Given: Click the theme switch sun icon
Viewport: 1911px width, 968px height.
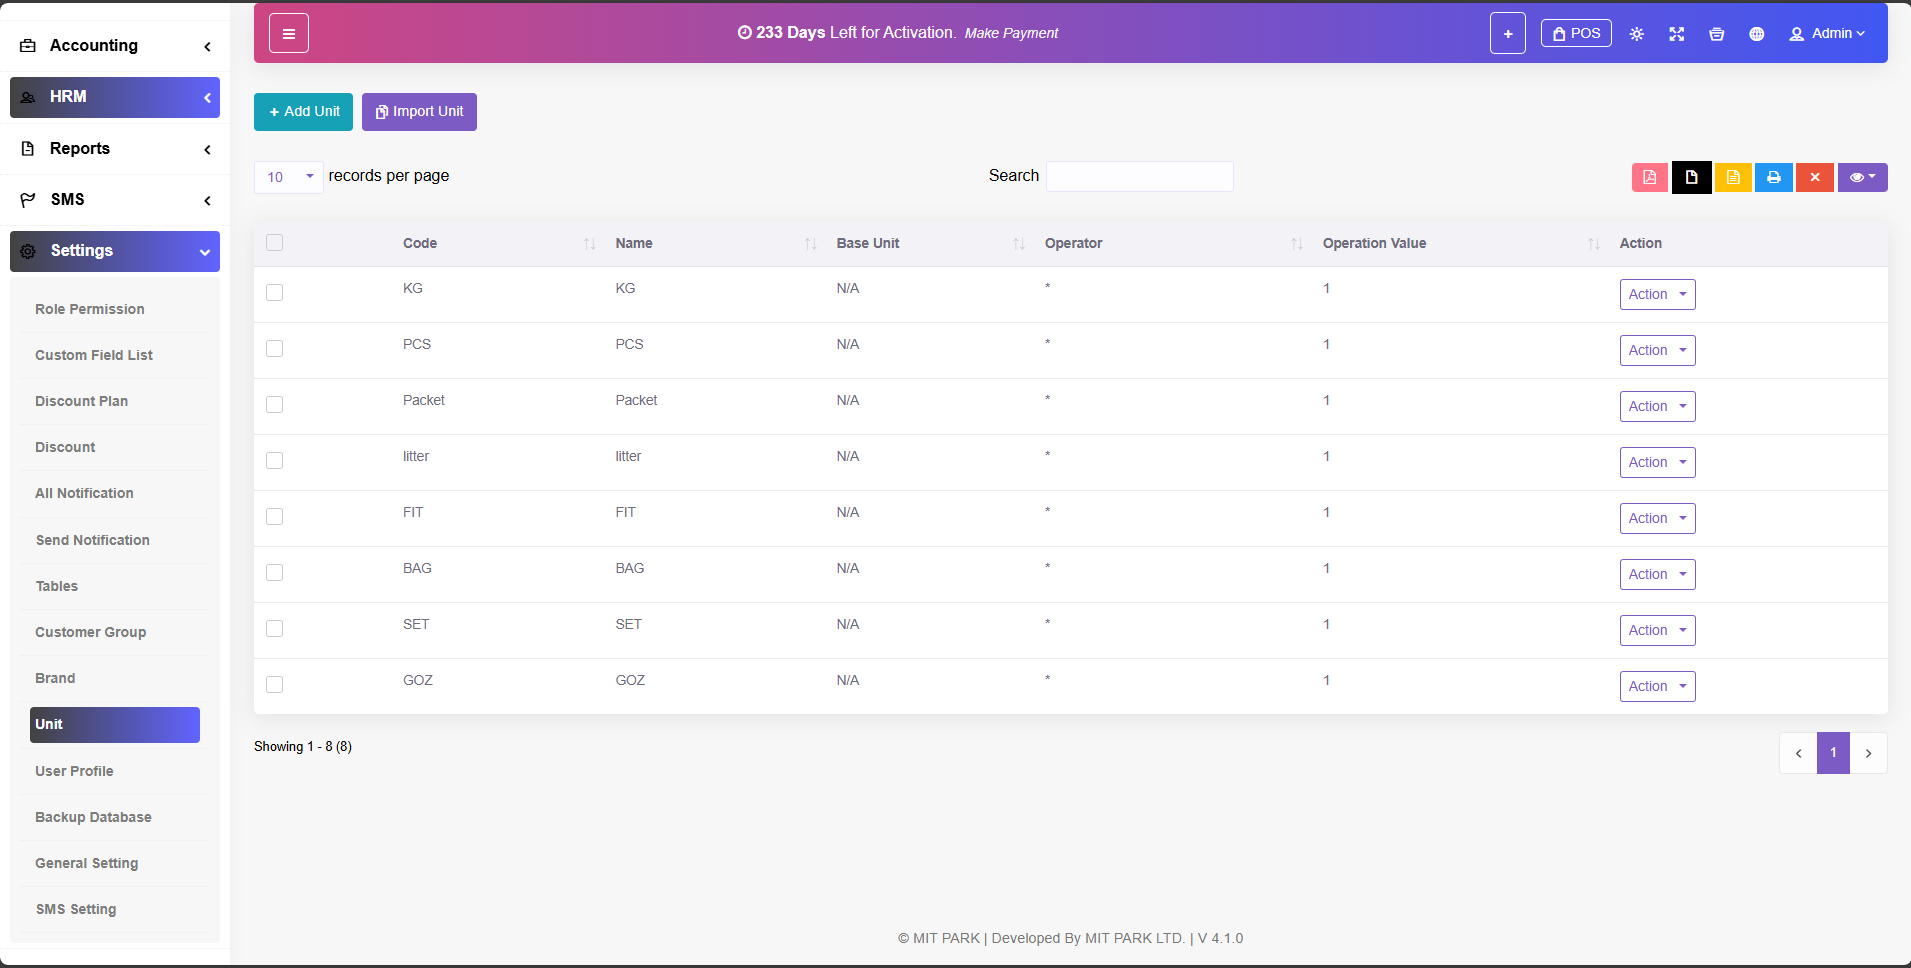Looking at the screenshot, I should coord(1636,34).
